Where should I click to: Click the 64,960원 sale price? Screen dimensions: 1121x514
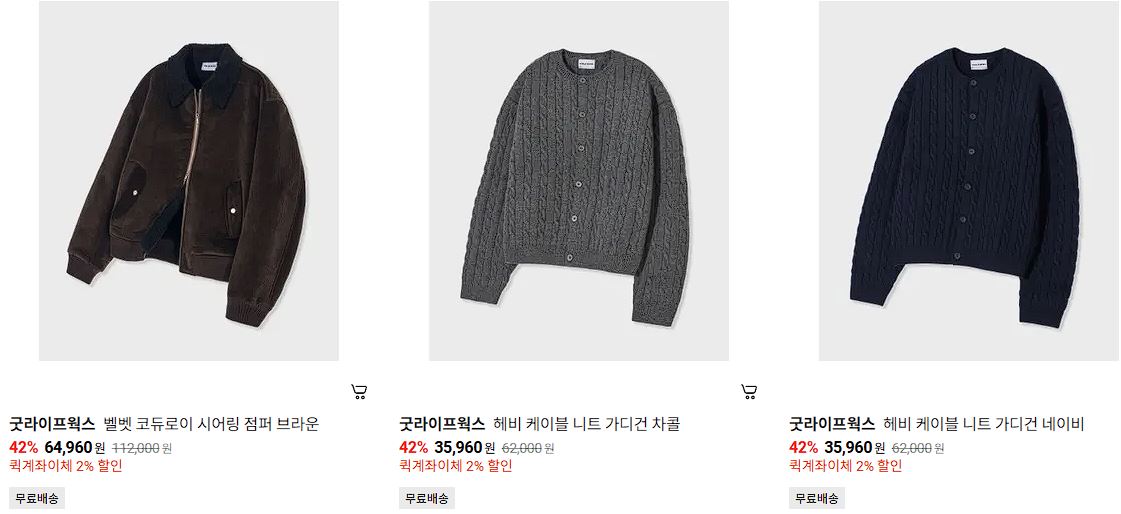pos(74,448)
